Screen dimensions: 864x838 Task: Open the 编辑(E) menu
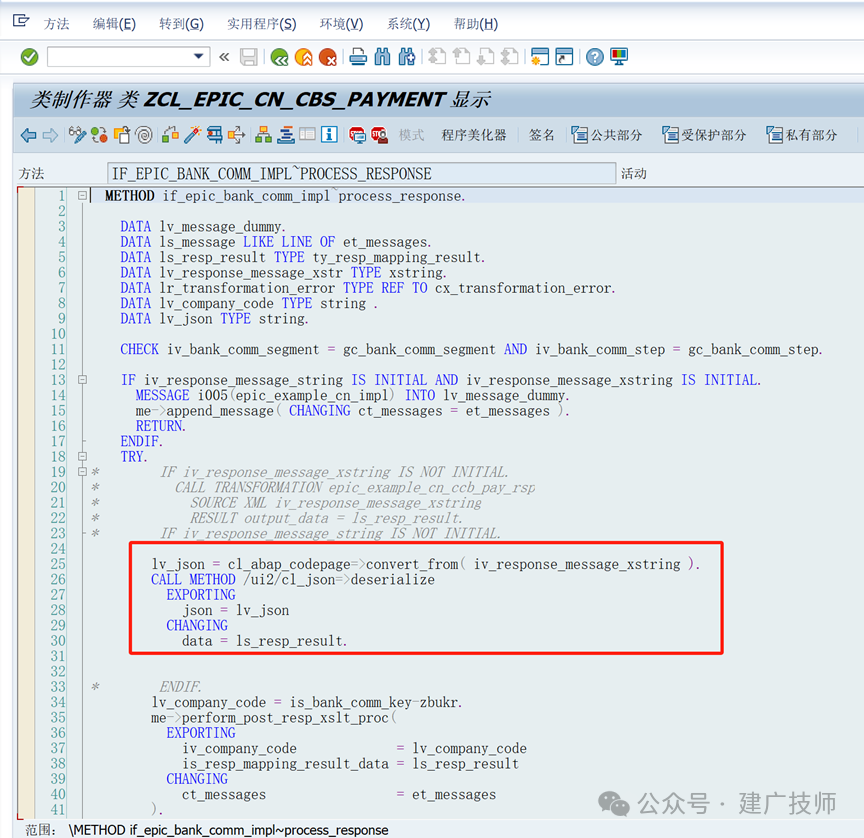114,24
